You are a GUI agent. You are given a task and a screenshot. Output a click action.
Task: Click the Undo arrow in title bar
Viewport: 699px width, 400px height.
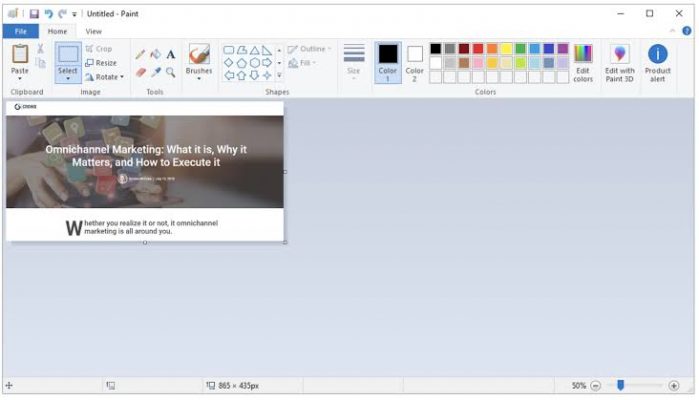(x=49, y=14)
